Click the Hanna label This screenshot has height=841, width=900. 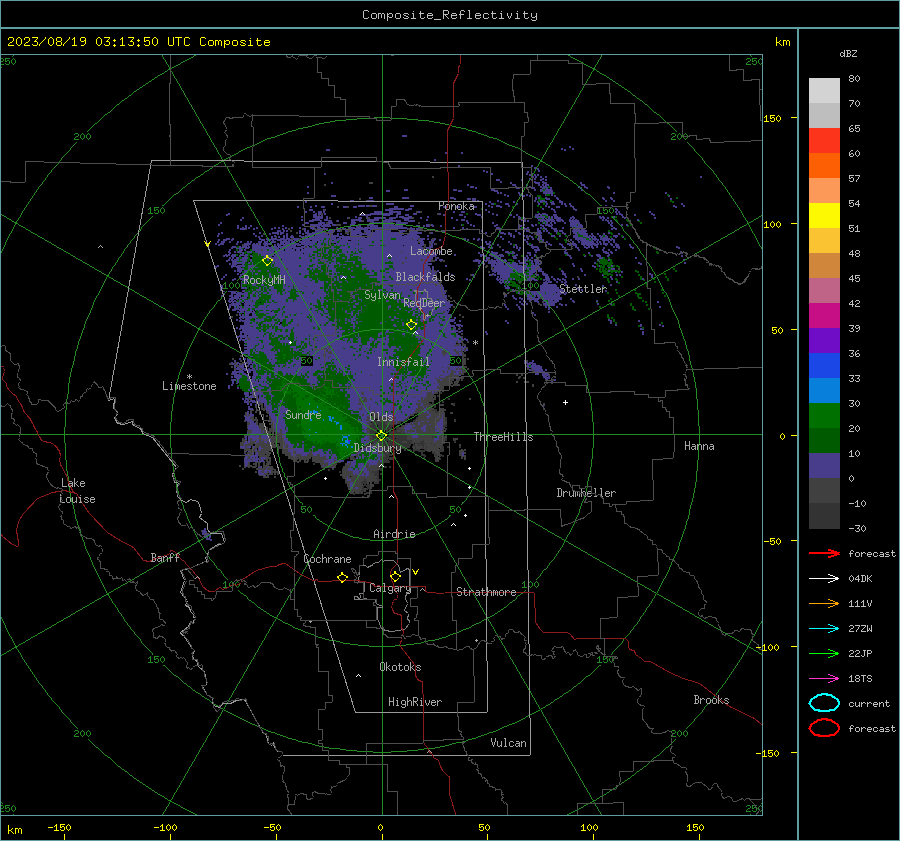pyautogui.click(x=699, y=446)
